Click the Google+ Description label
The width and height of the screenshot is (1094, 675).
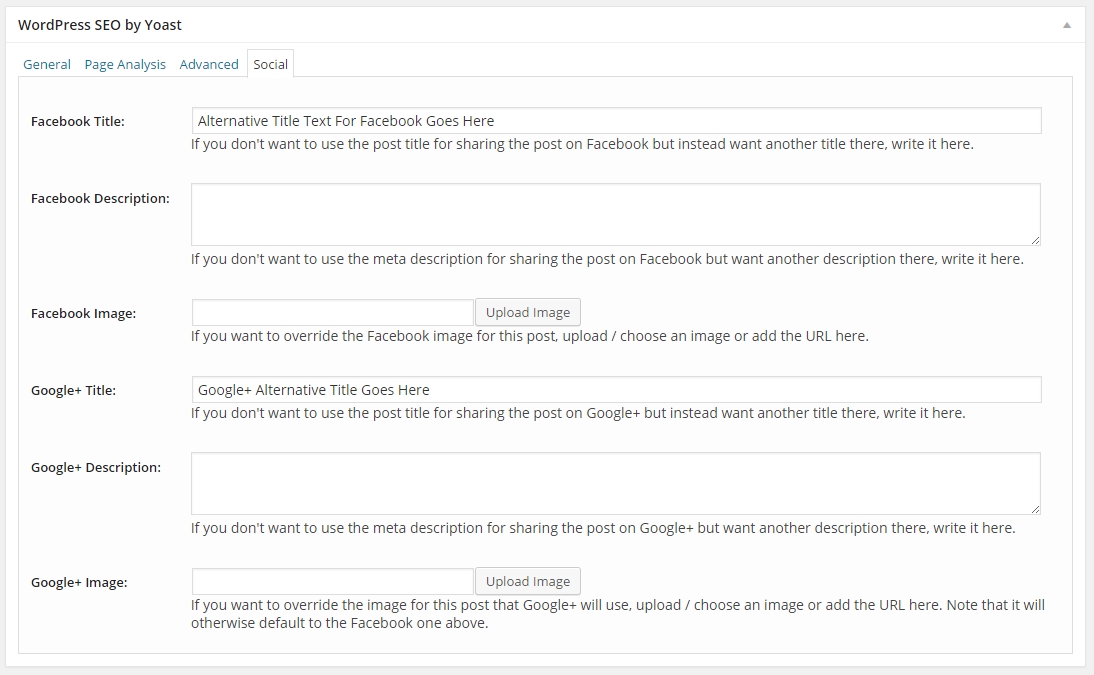click(96, 467)
